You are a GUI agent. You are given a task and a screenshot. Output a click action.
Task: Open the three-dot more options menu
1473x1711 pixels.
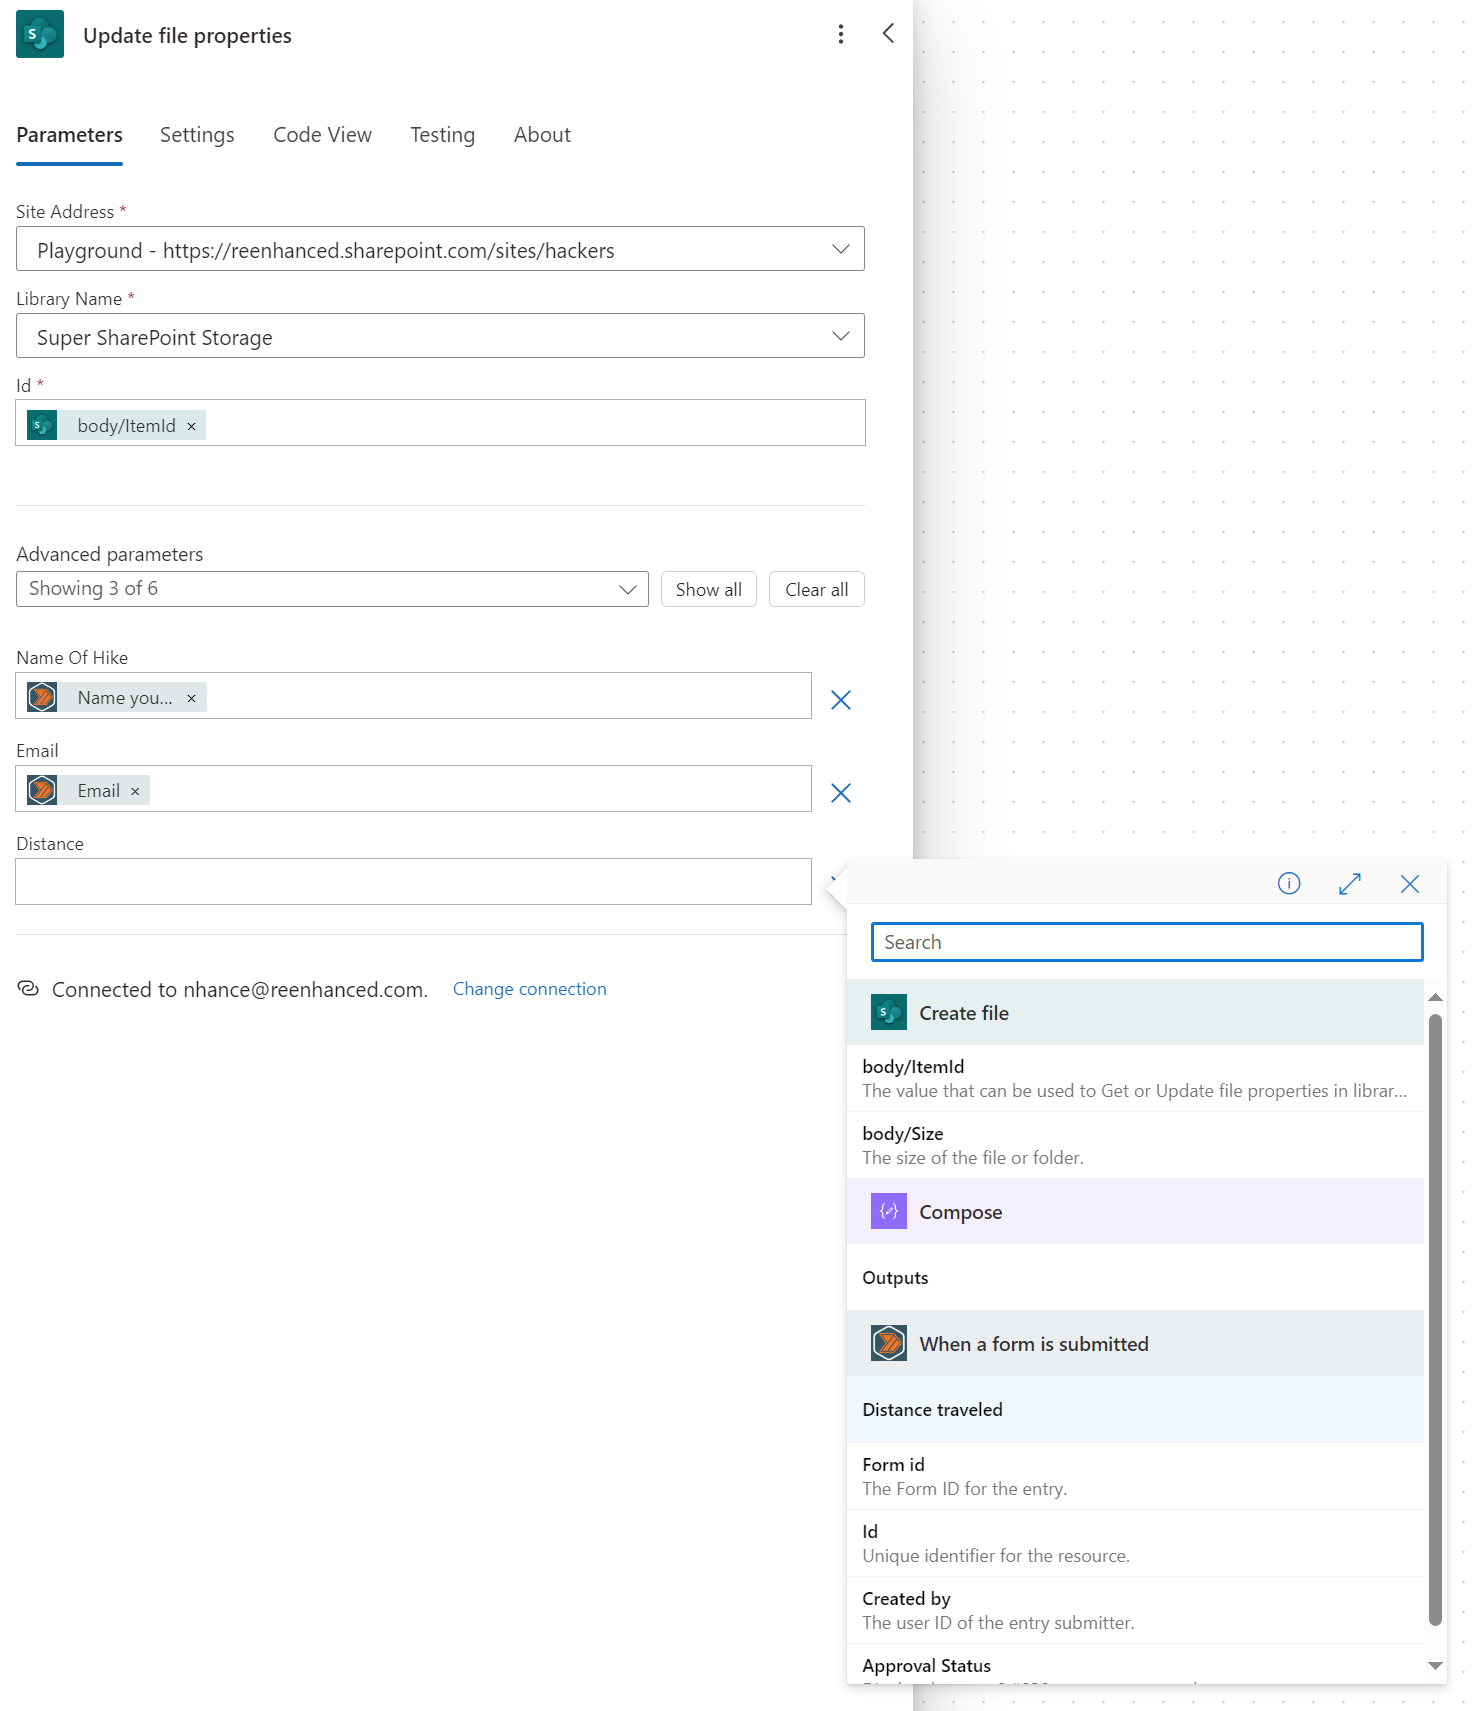tap(841, 35)
